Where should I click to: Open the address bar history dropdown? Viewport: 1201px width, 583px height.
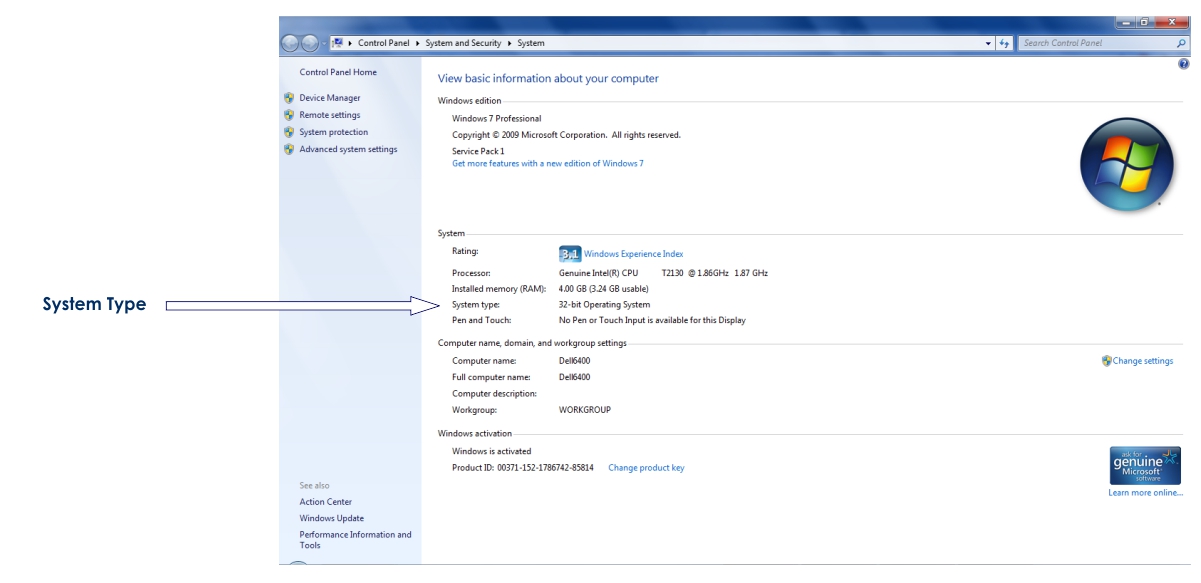989,43
